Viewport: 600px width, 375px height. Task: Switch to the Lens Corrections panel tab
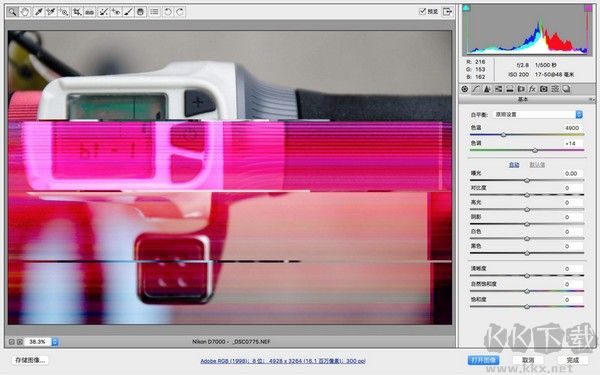[521, 89]
